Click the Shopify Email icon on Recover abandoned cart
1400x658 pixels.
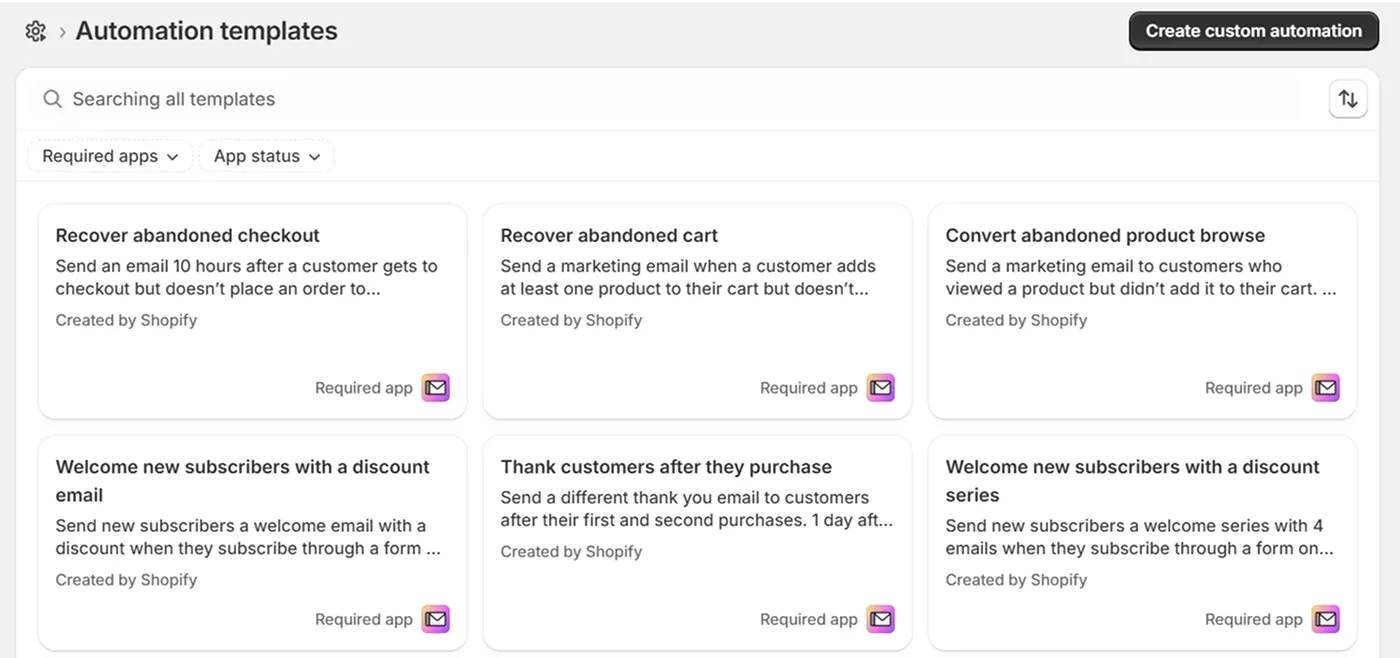coord(881,387)
